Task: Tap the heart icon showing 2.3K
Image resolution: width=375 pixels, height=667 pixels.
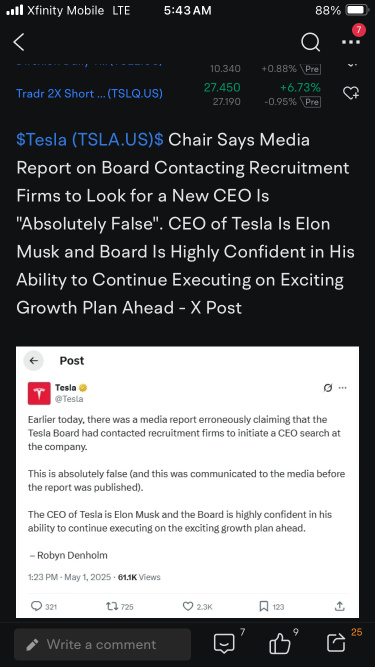Action: [x=188, y=606]
